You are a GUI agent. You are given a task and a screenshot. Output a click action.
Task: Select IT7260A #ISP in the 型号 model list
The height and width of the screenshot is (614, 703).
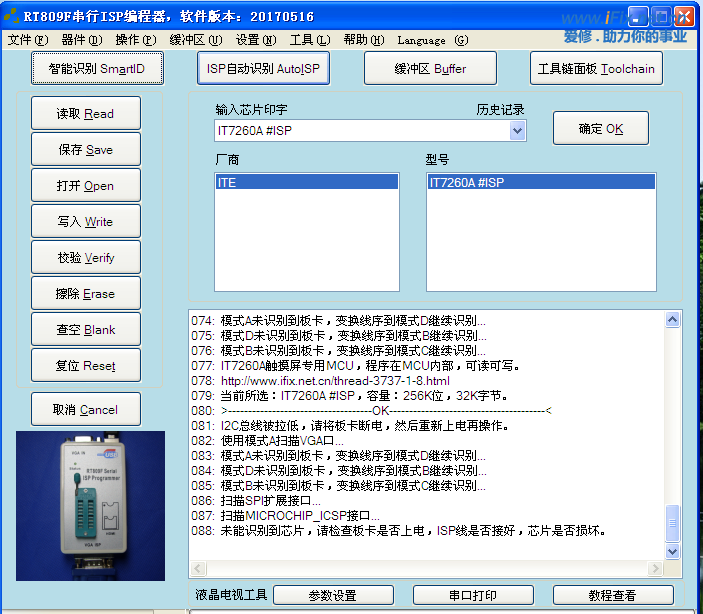[541, 182]
